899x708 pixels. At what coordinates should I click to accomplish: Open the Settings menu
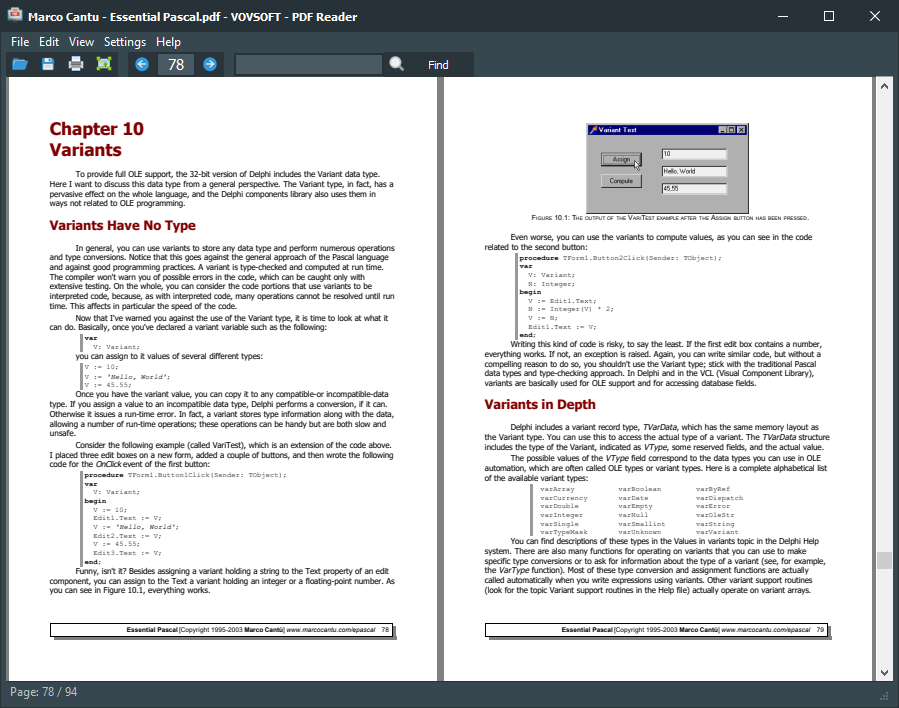pos(125,41)
